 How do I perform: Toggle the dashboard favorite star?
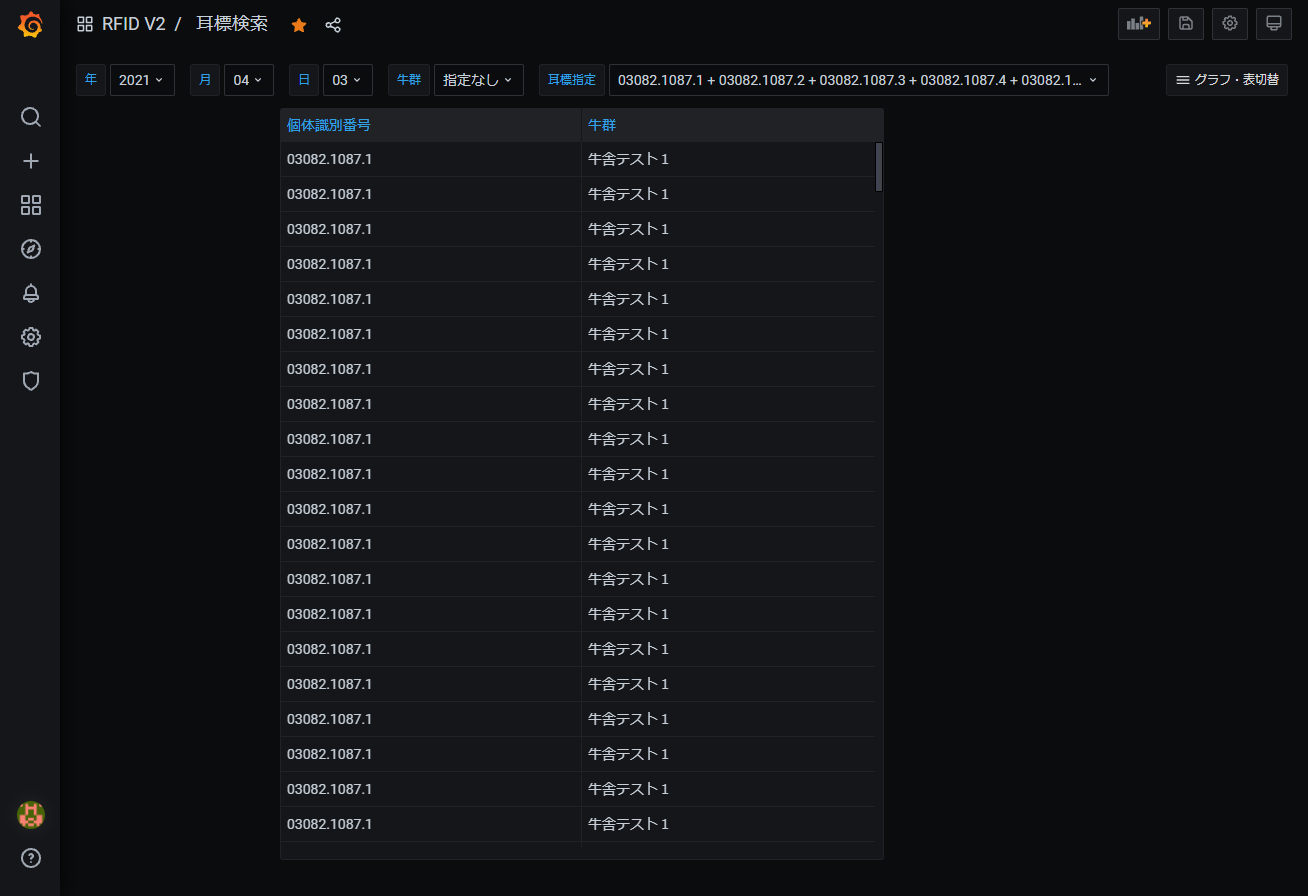click(x=298, y=25)
